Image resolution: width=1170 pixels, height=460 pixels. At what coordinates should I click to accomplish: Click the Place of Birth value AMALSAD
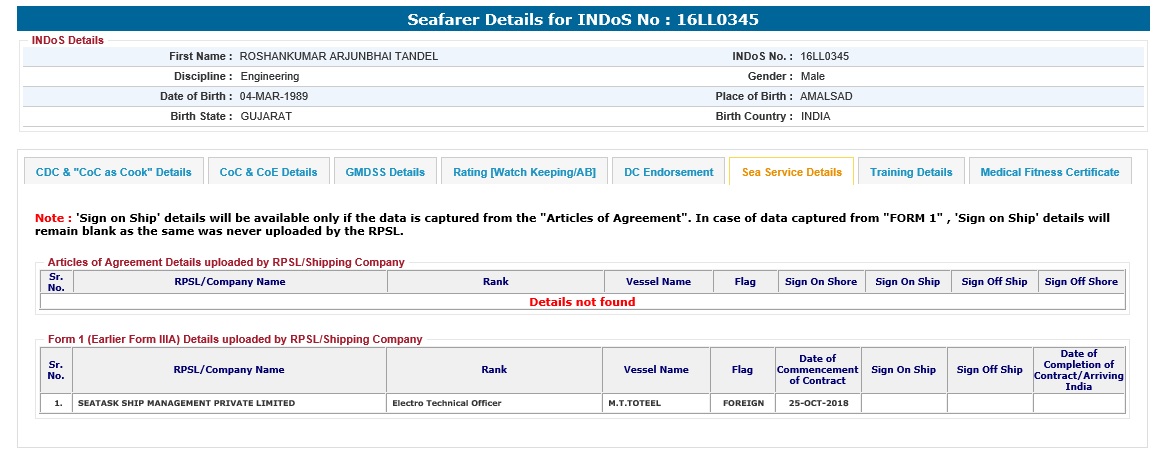tap(826, 96)
